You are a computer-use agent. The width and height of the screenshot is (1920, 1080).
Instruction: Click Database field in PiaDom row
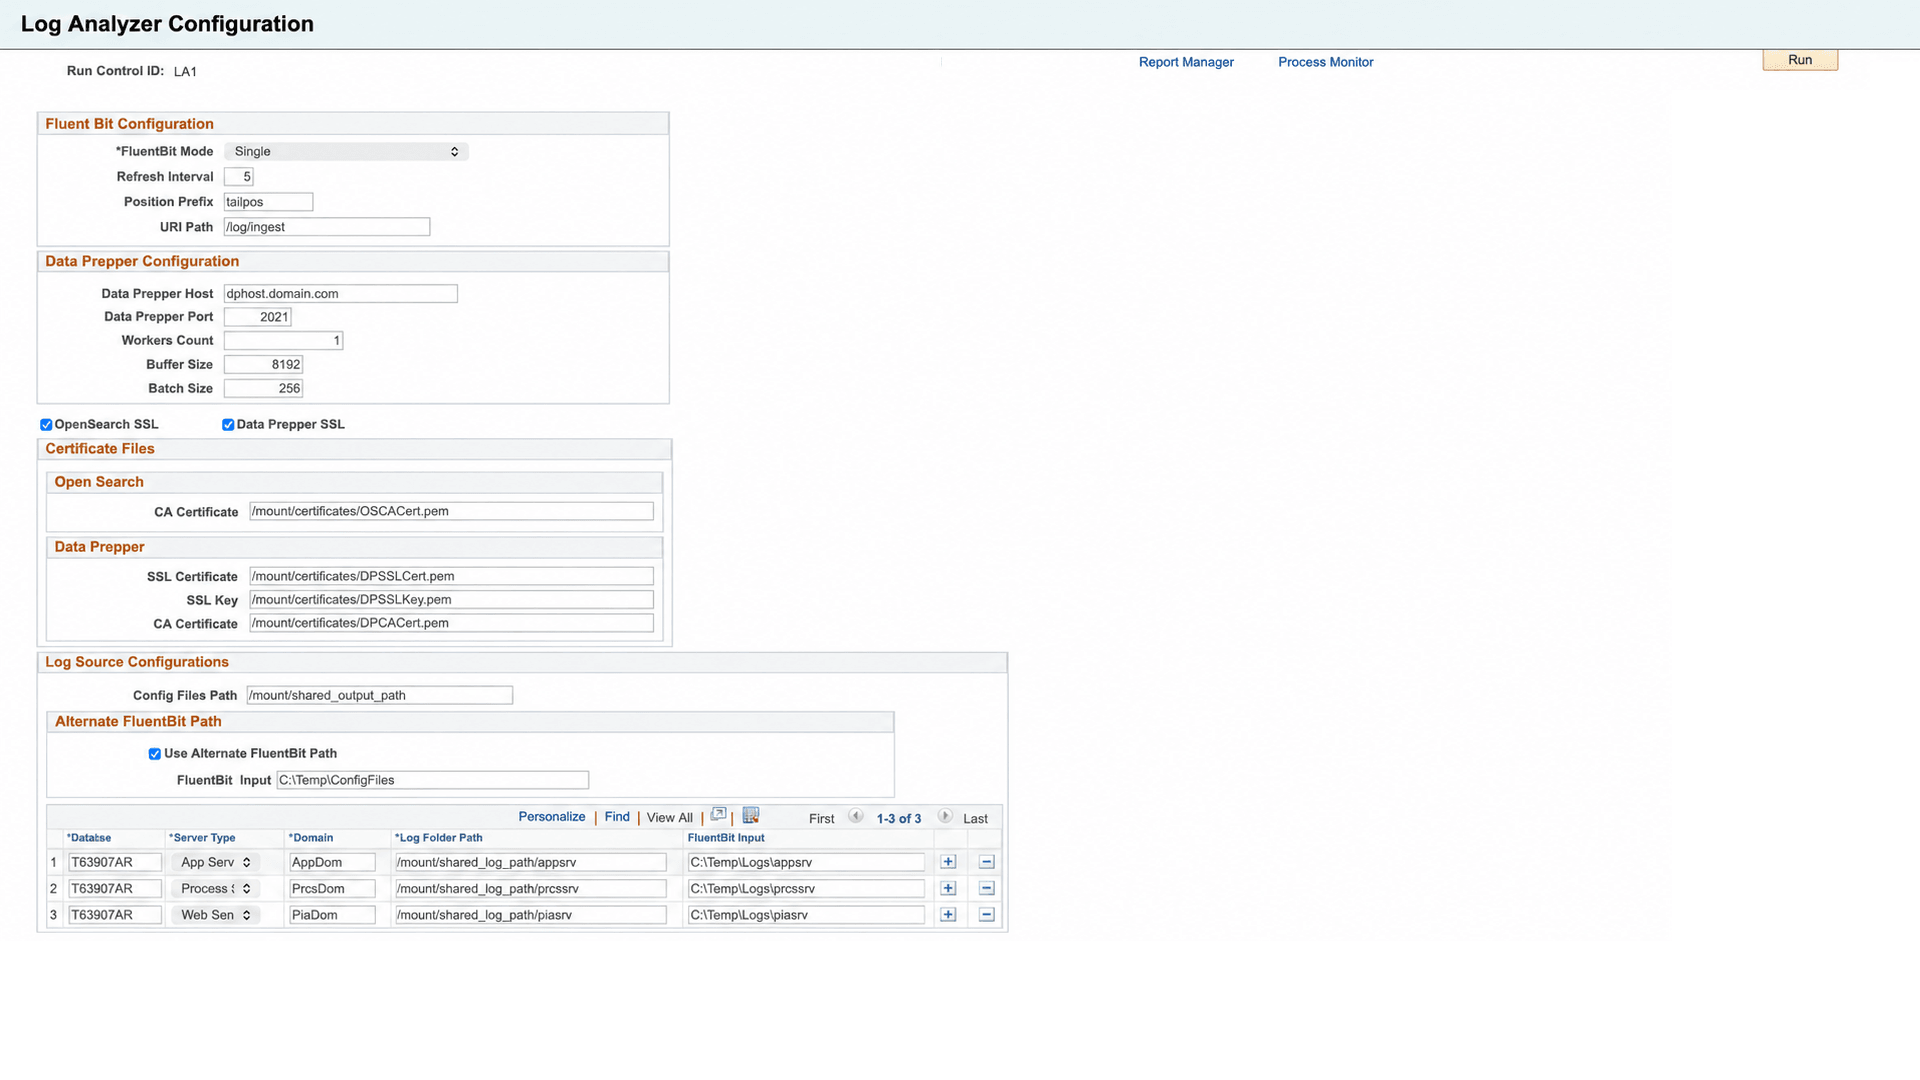pos(115,915)
